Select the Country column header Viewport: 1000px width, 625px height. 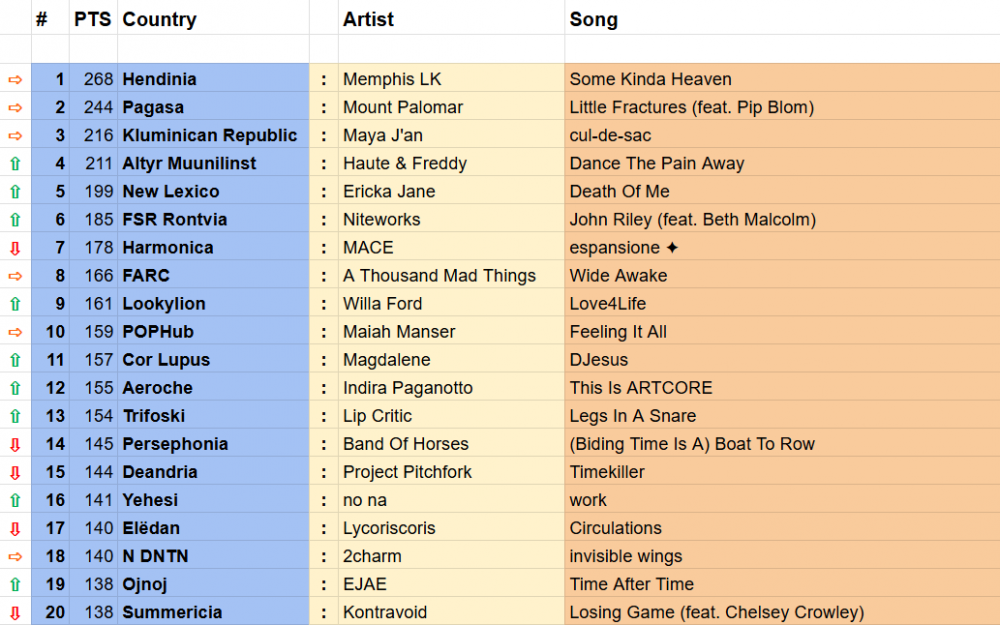point(159,19)
